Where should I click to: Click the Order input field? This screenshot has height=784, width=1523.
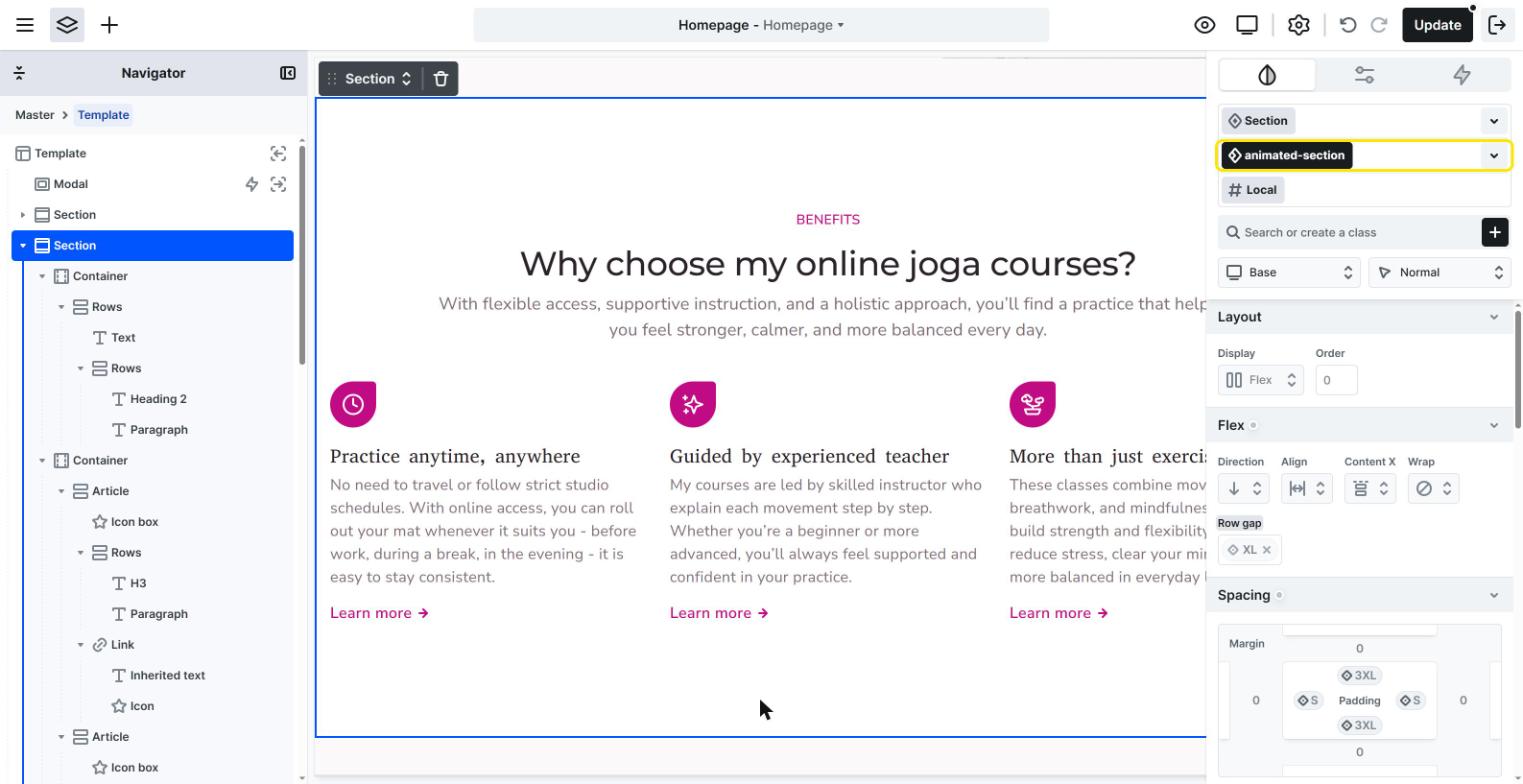pos(1337,380)
